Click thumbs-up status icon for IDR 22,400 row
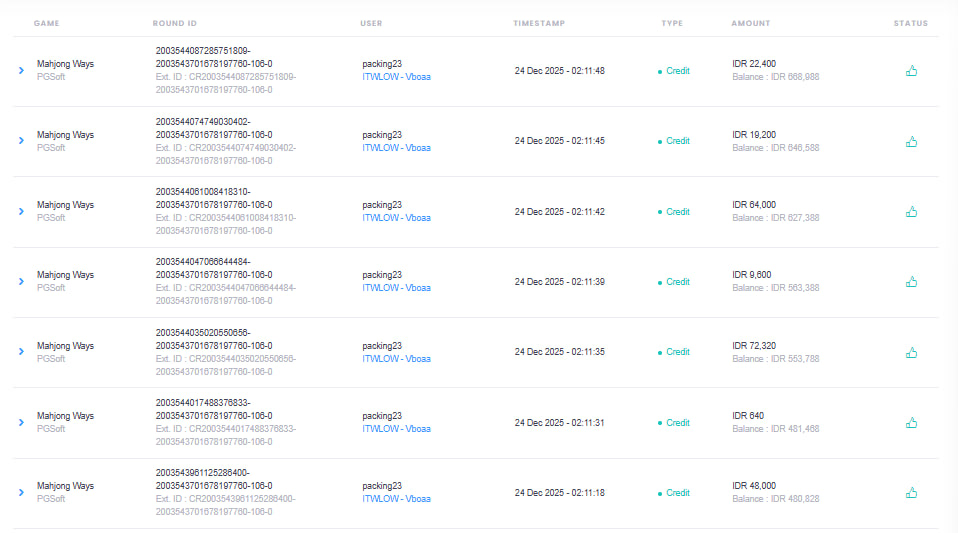The height and width of the screenshot is (533, 958). 911,71
